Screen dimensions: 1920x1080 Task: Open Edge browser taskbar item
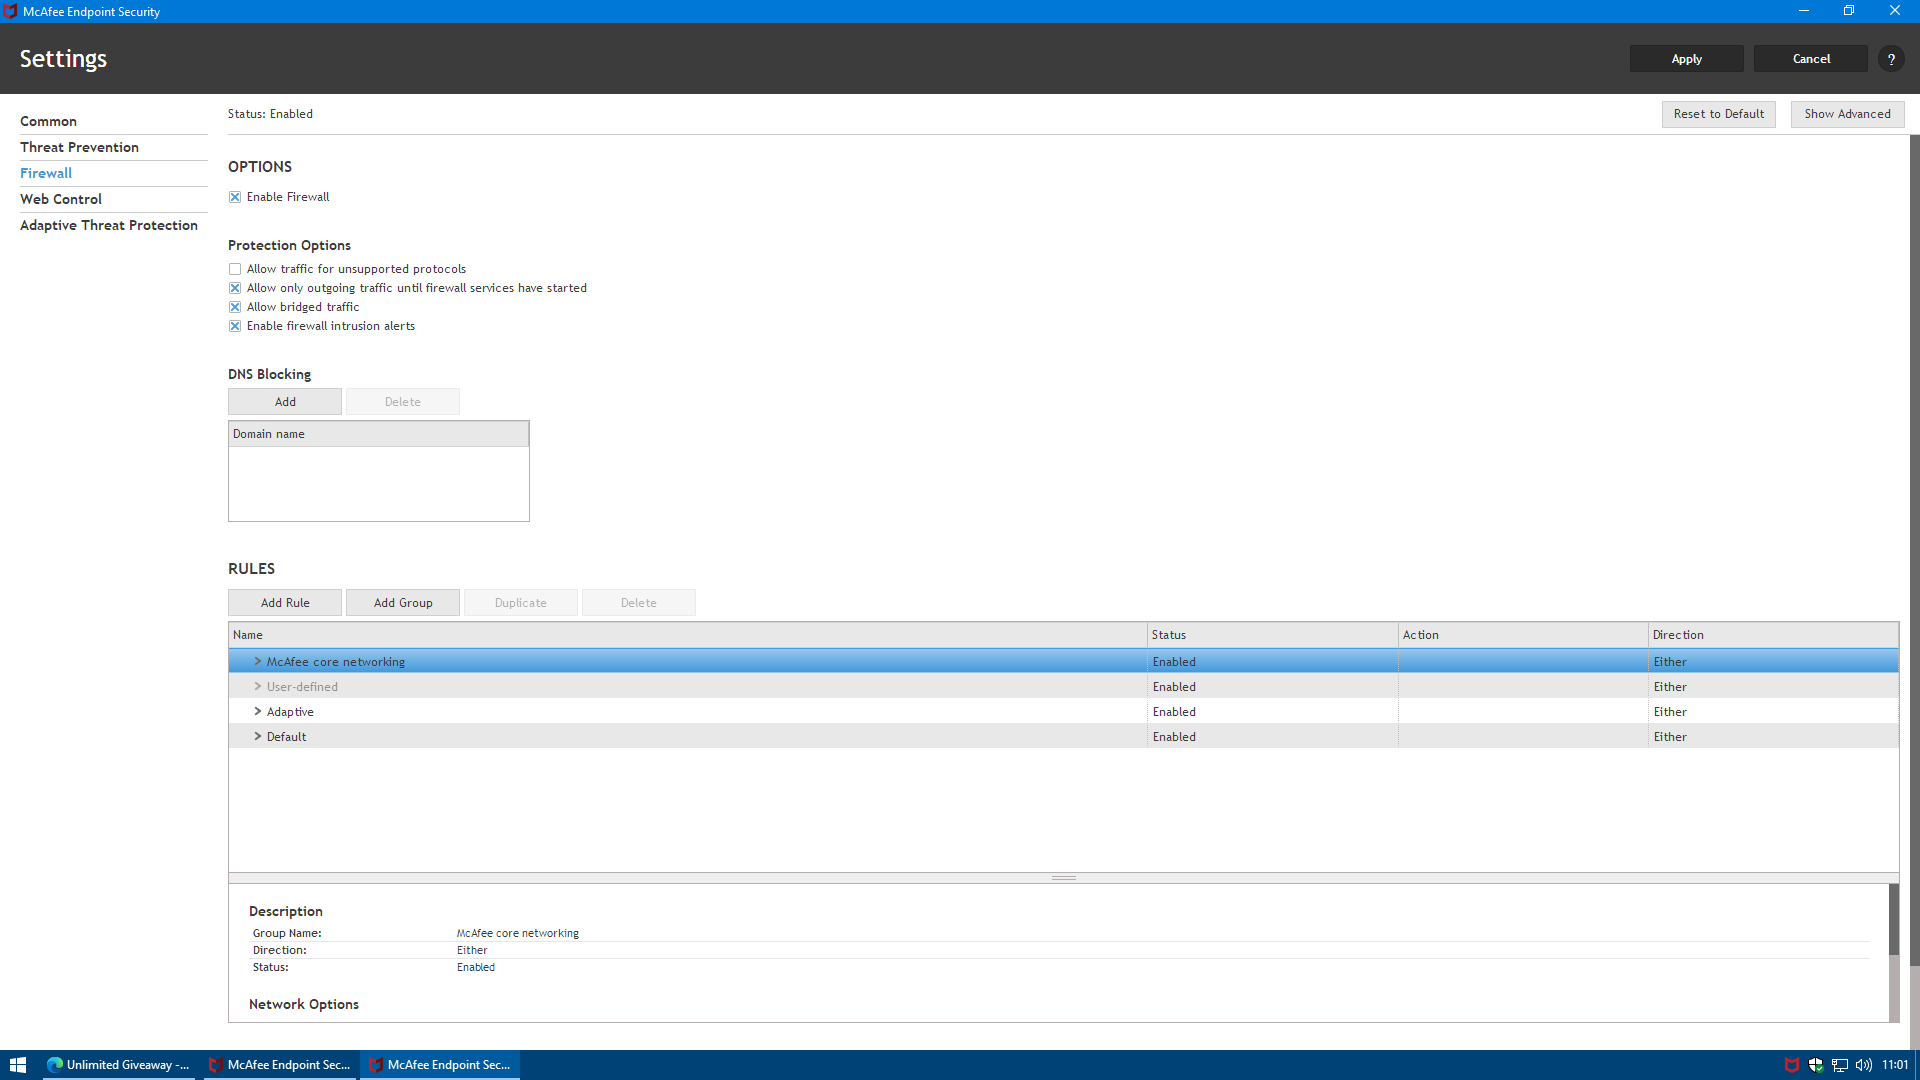tap(119, 1065)
